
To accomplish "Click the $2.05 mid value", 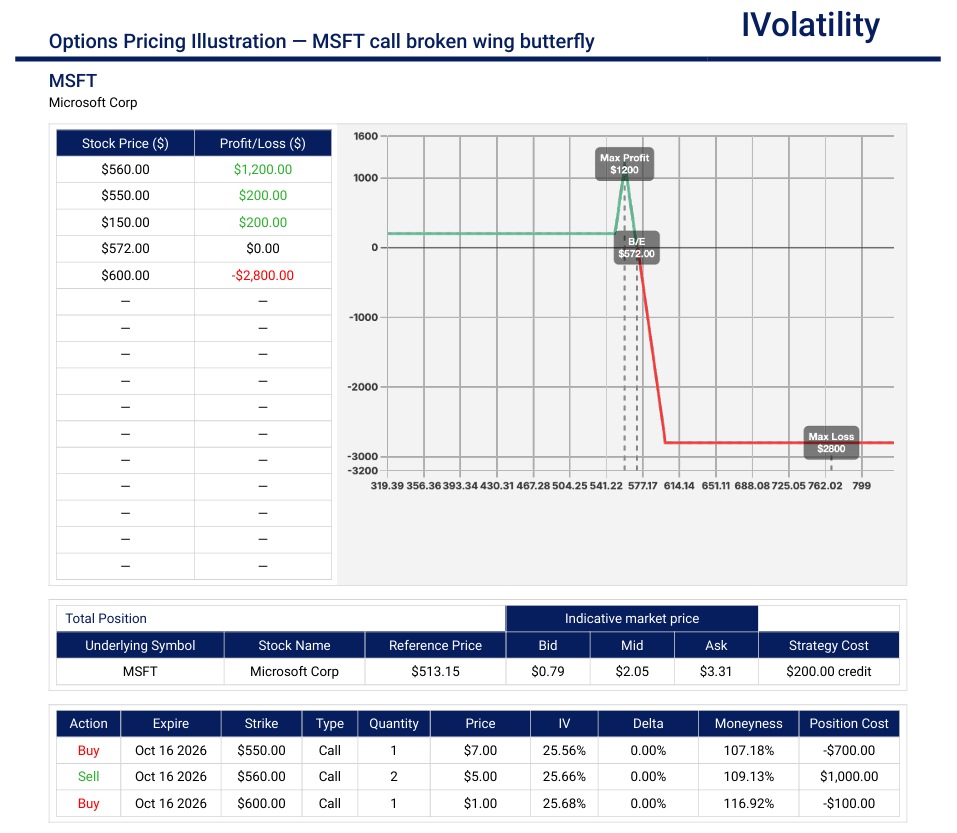I will point(632,671).
